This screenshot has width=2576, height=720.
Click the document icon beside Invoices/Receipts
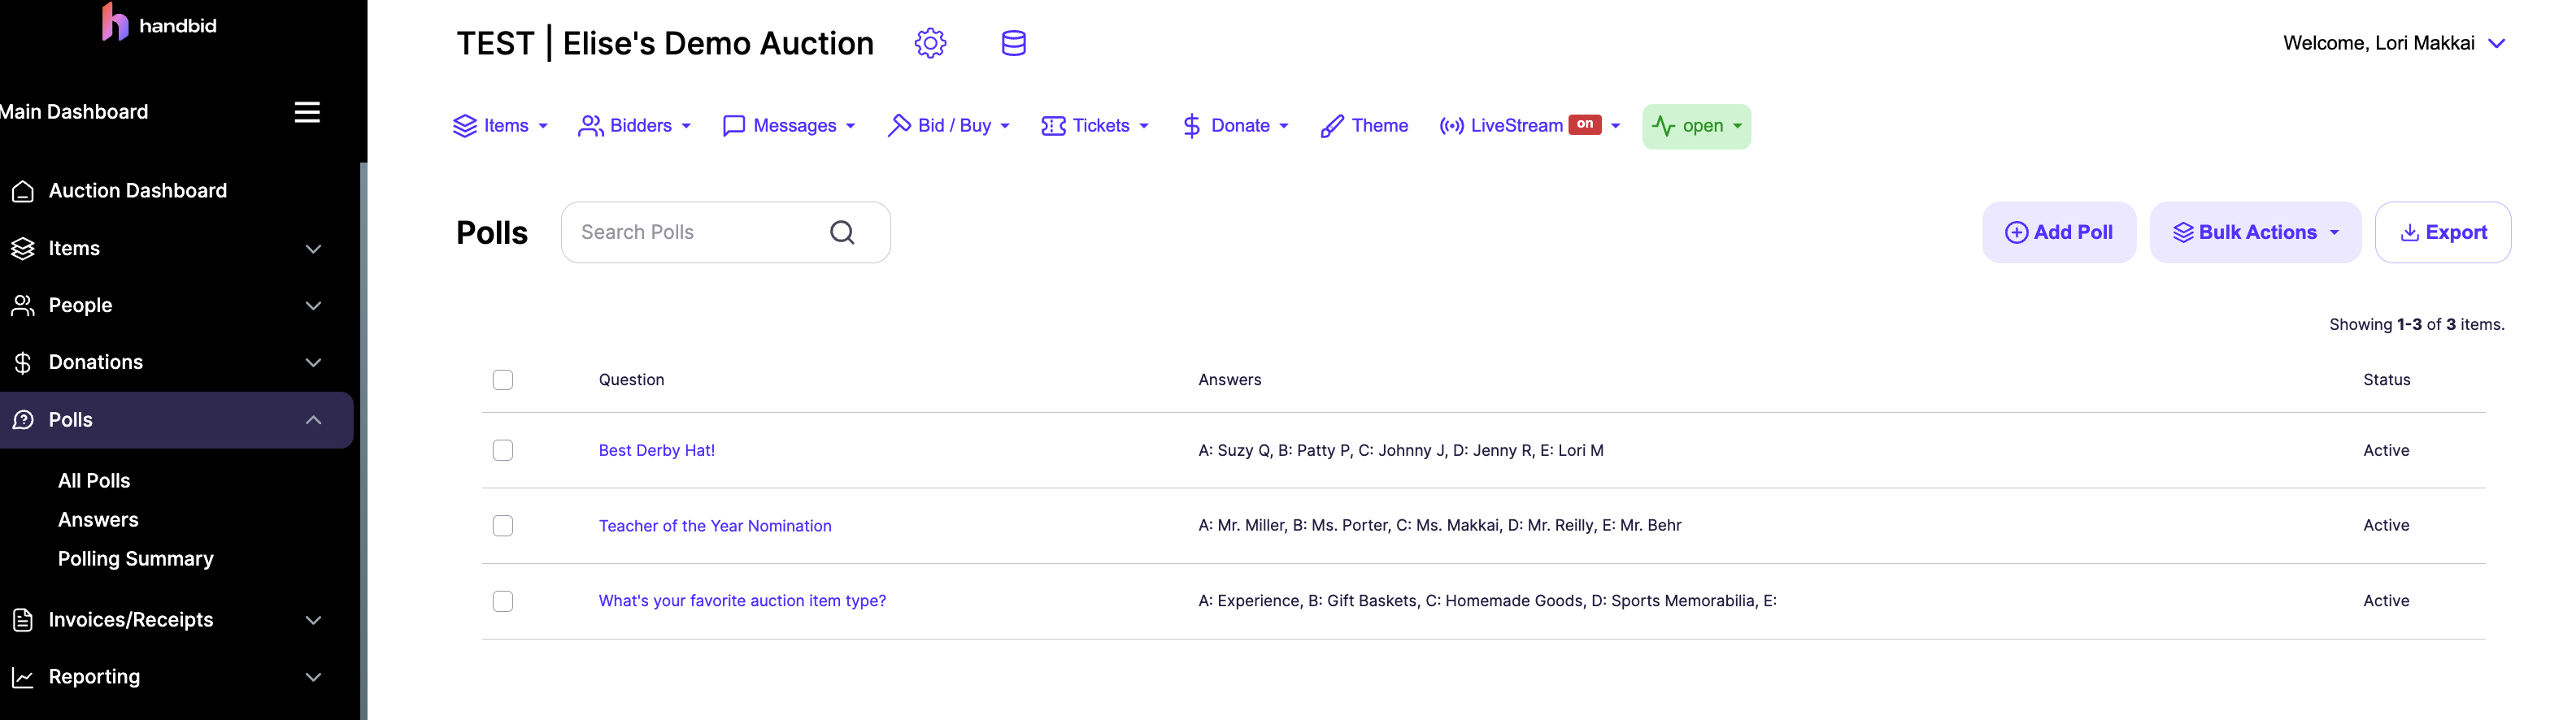click(x=23, y=620)
